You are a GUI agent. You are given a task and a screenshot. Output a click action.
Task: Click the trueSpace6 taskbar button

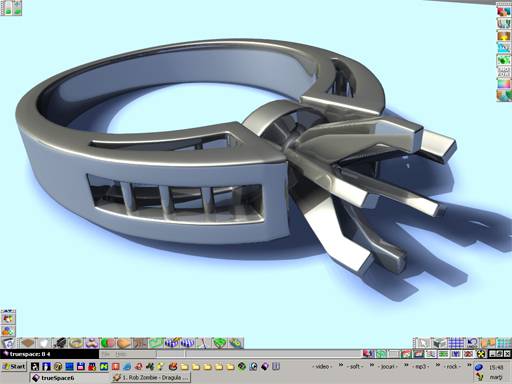[x=69, y=378]
